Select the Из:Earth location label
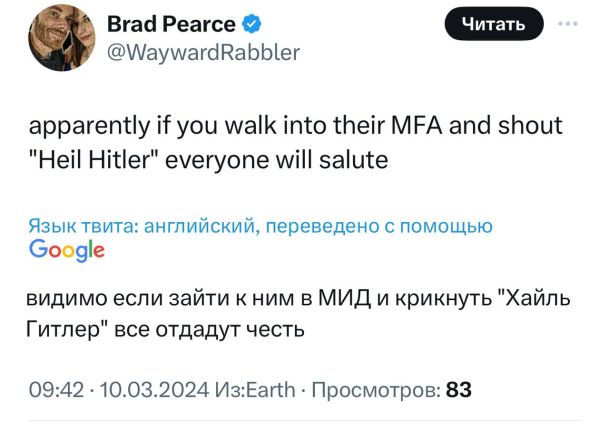This screenshot has width=609, height=423. point(250,389)
